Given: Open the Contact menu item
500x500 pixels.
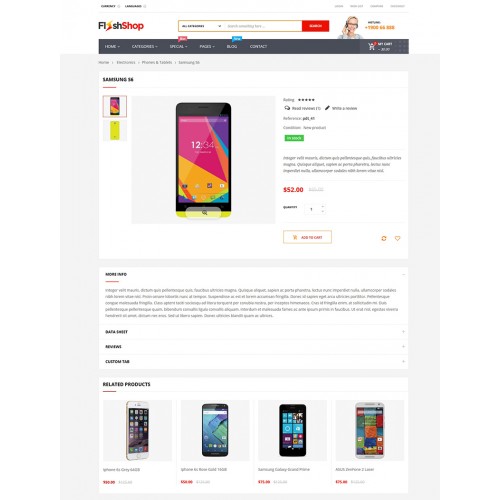Looking at the screenshot, I should [x=258, y=46].
